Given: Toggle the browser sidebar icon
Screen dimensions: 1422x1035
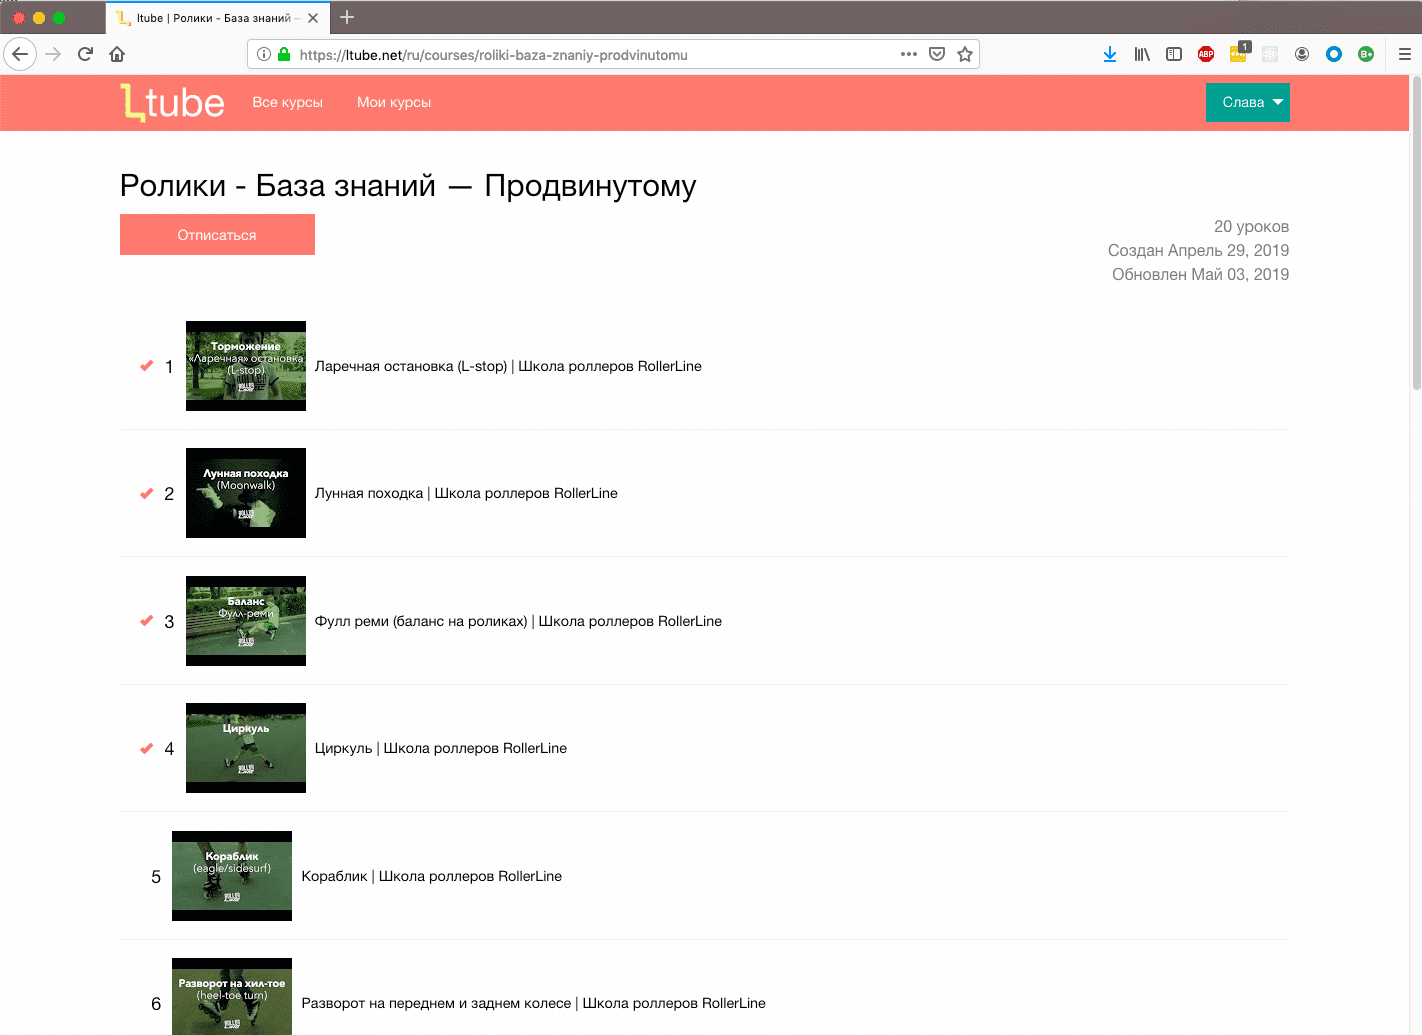Looking at the screenshot, I should point(1173,54).
